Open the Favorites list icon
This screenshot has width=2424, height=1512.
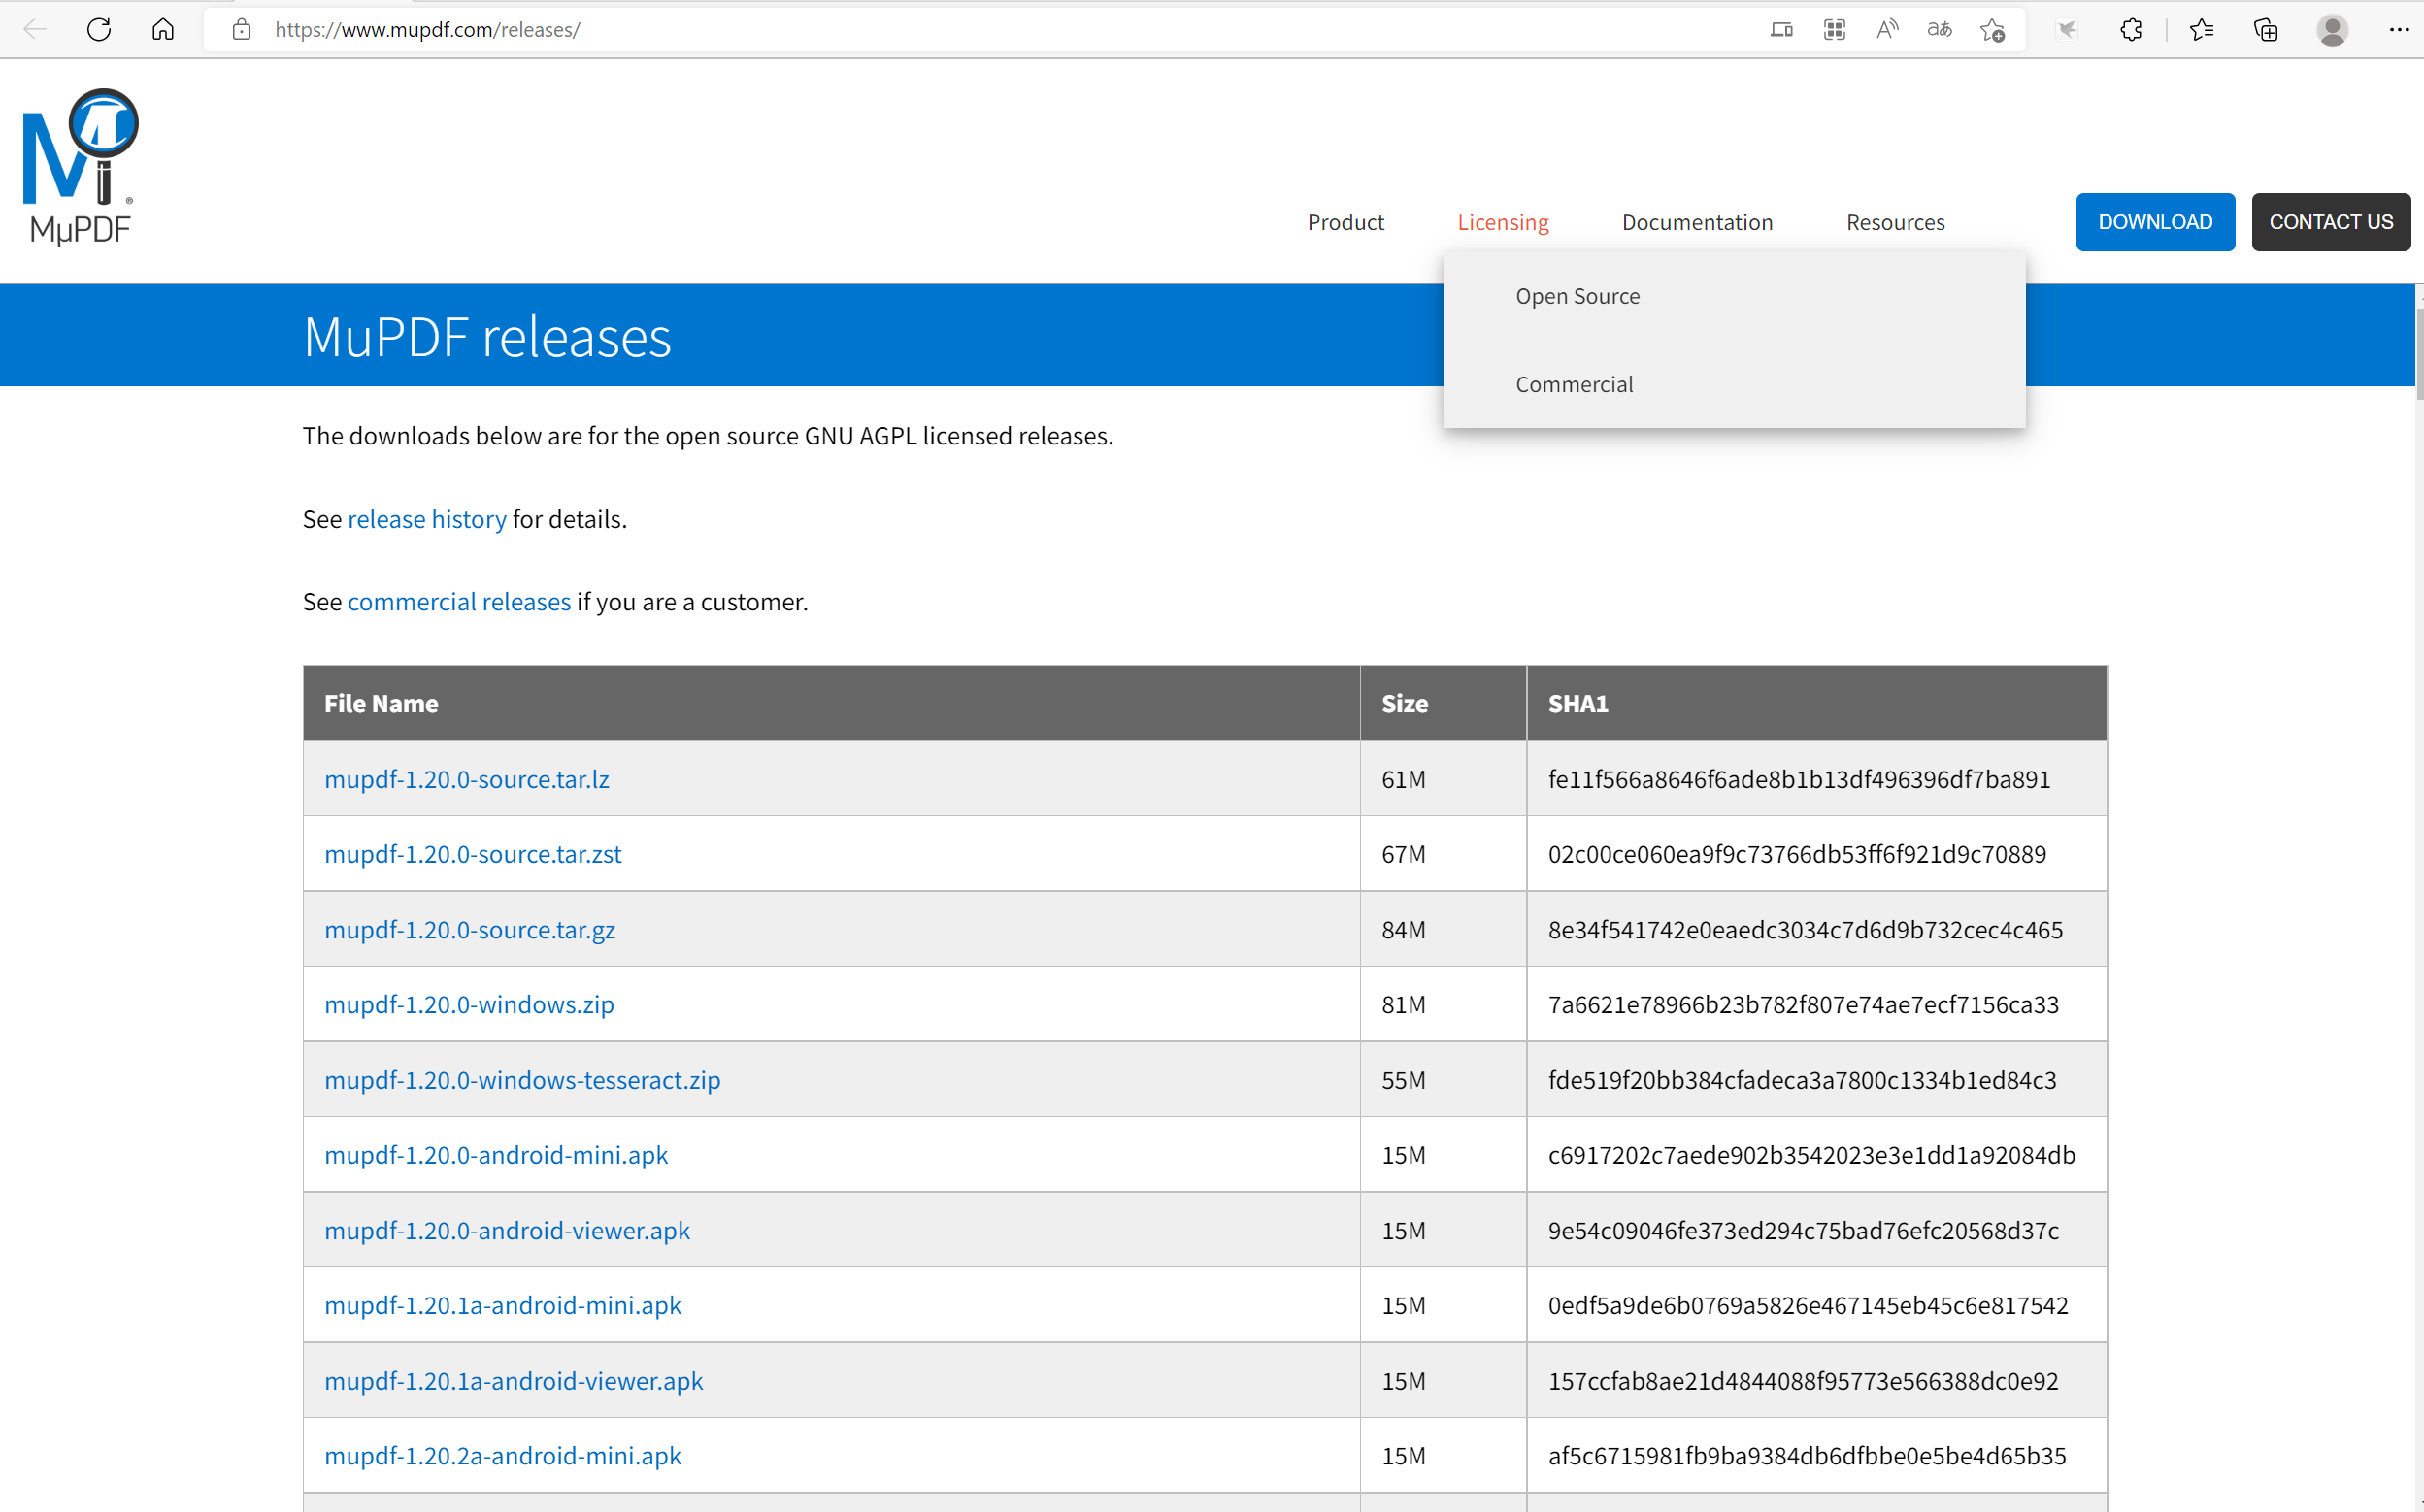click(x=2201, y=29)
